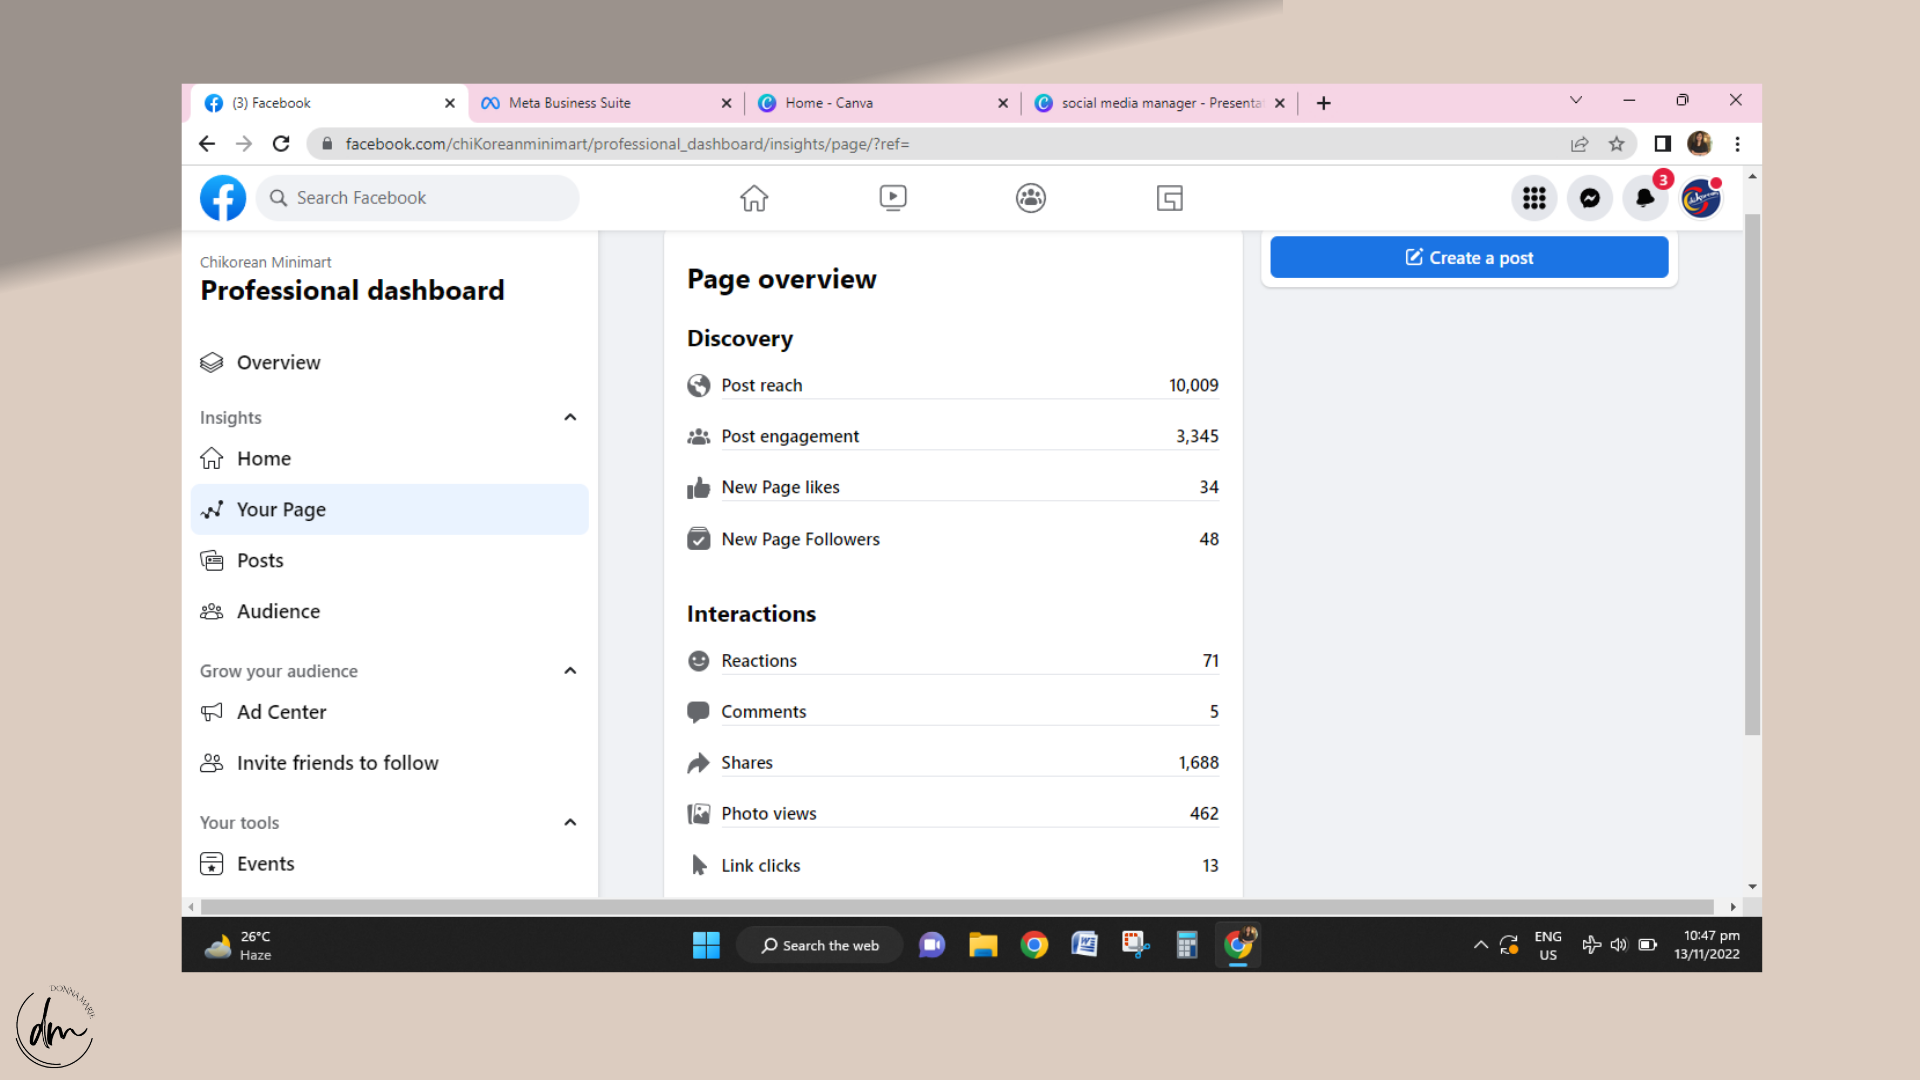Click the Facebook logo
1920x1080 pixels.
click(223, 198)
